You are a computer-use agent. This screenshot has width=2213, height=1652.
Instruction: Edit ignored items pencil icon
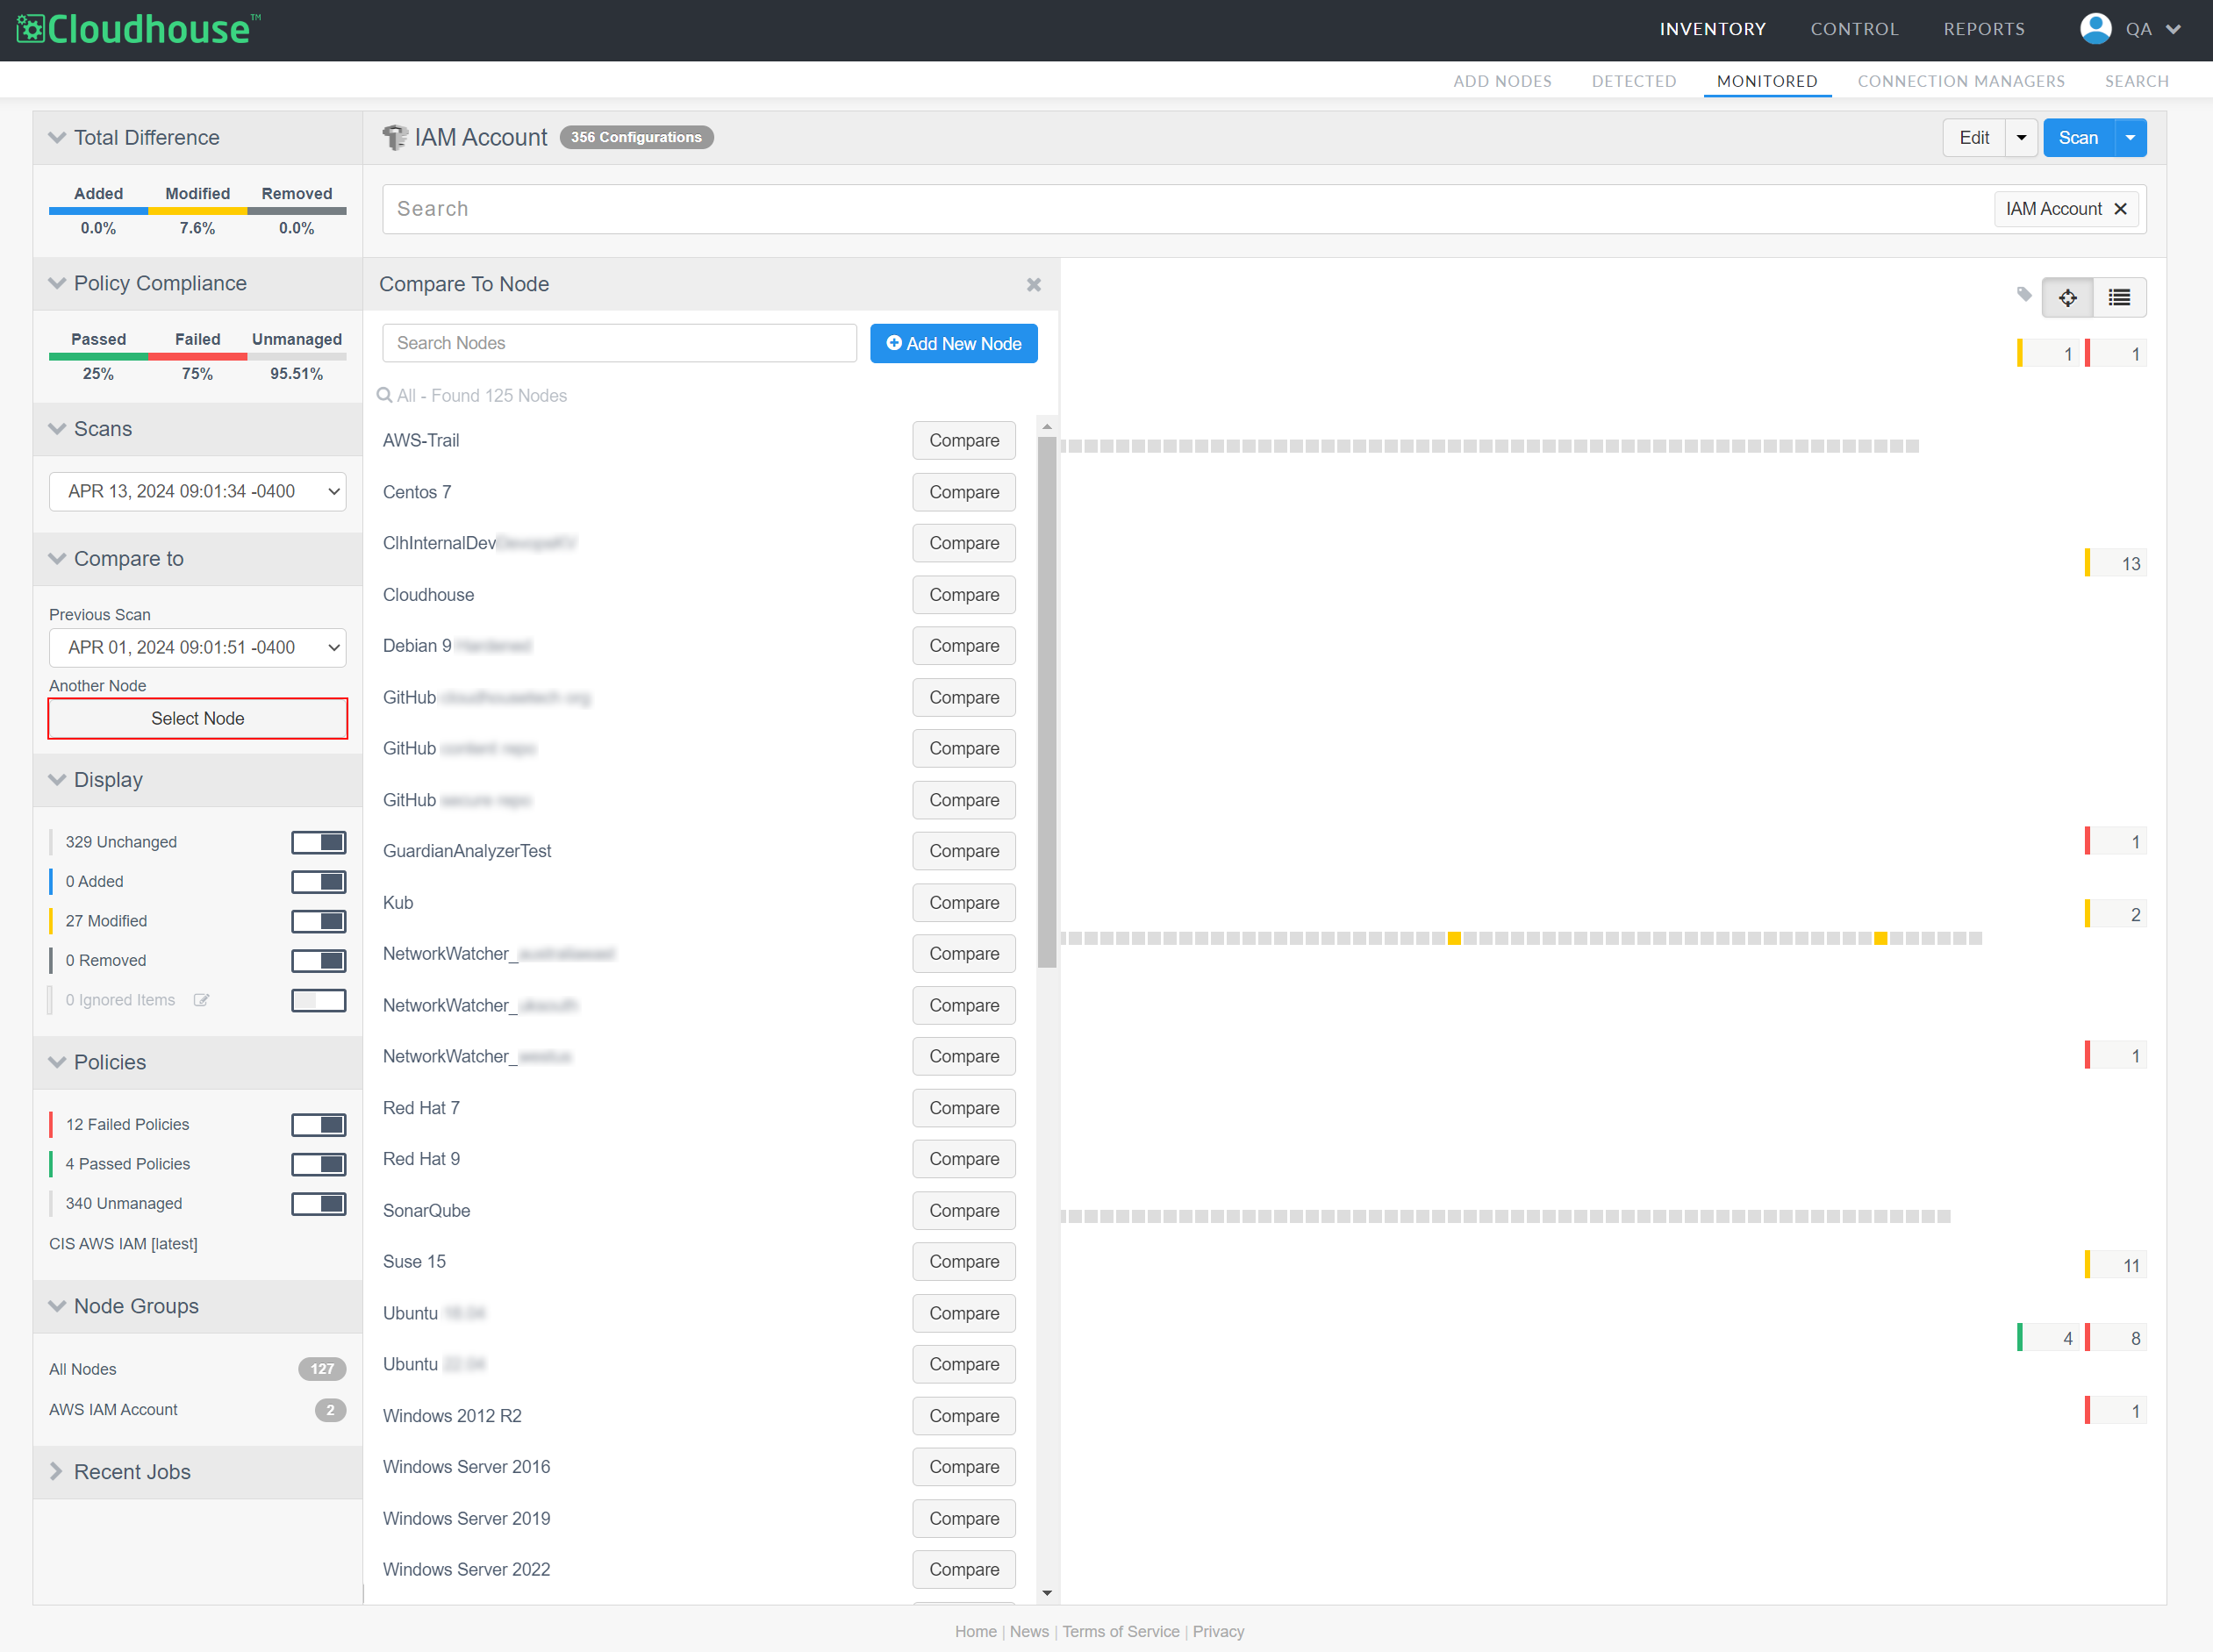[x=201, y=1000]
